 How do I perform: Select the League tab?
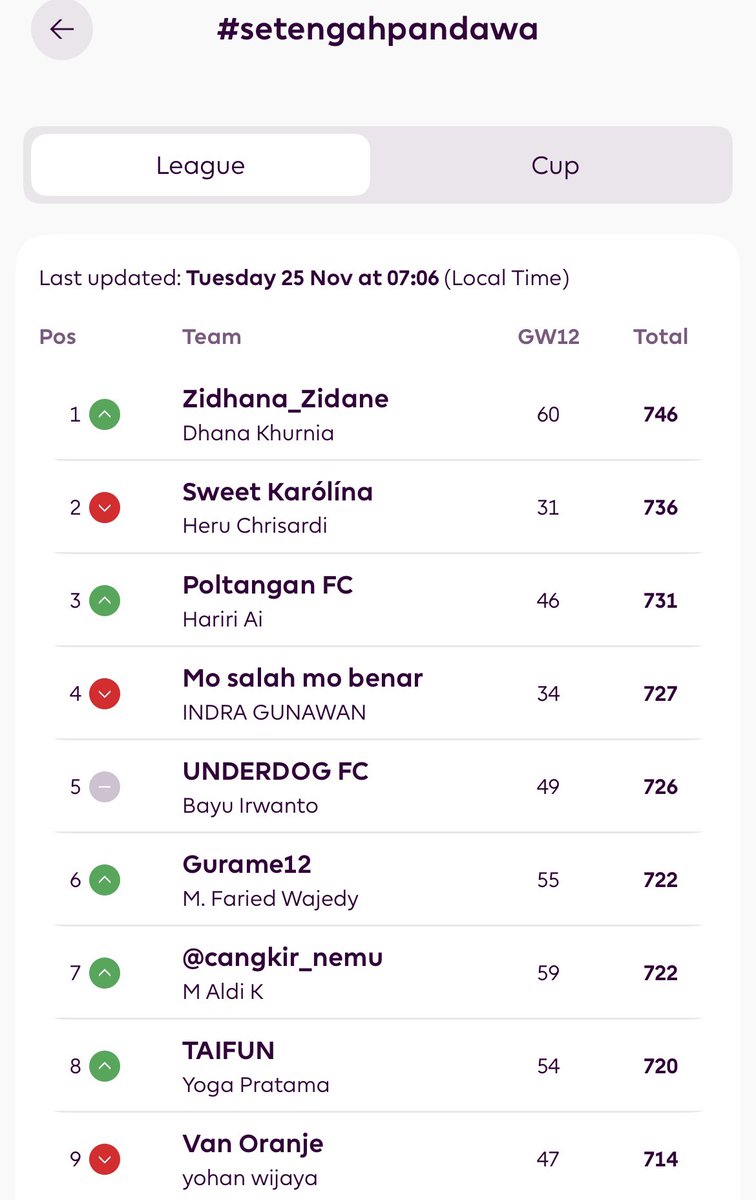click(x=200, y=165)
